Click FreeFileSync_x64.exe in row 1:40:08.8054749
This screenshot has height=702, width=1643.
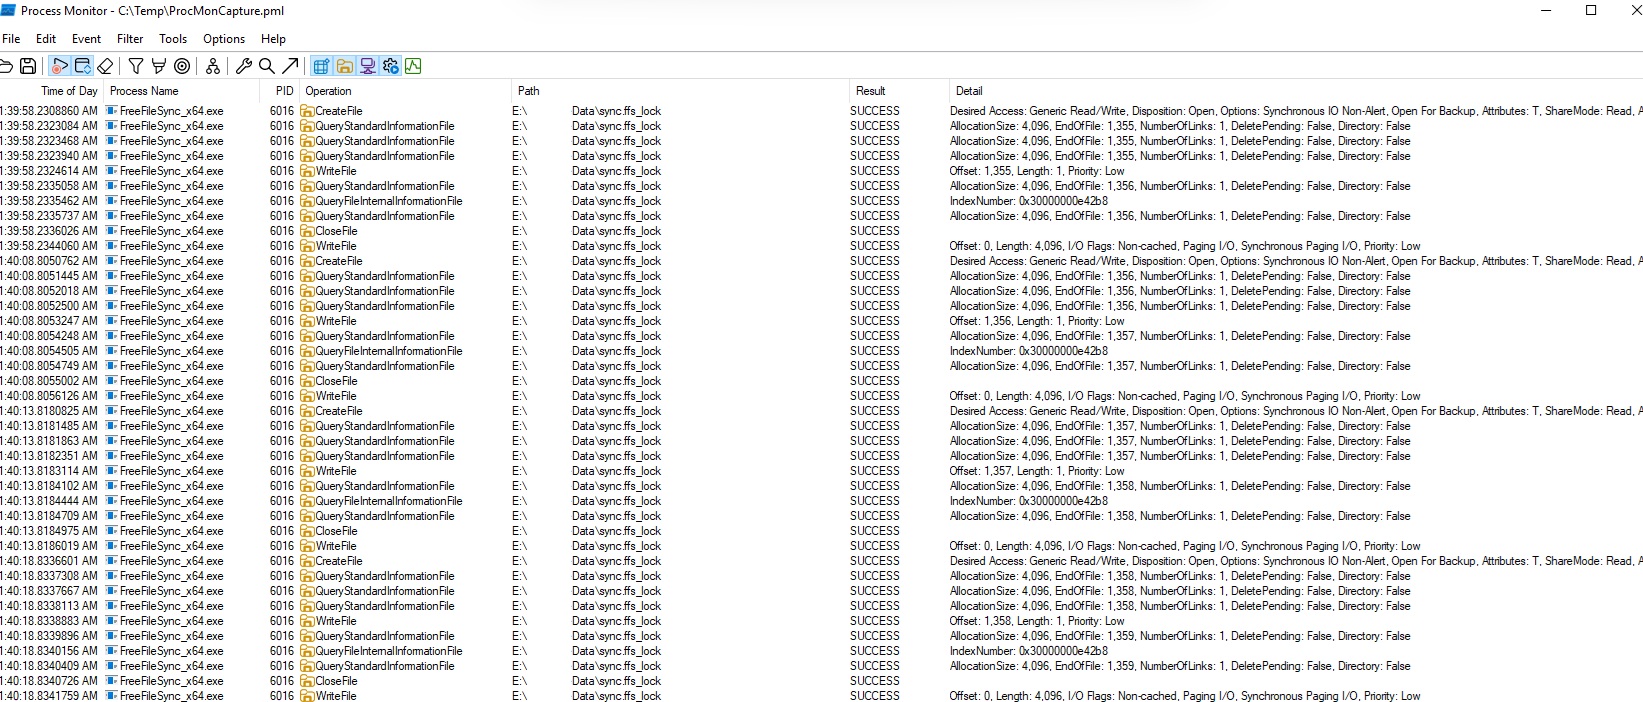171,366
